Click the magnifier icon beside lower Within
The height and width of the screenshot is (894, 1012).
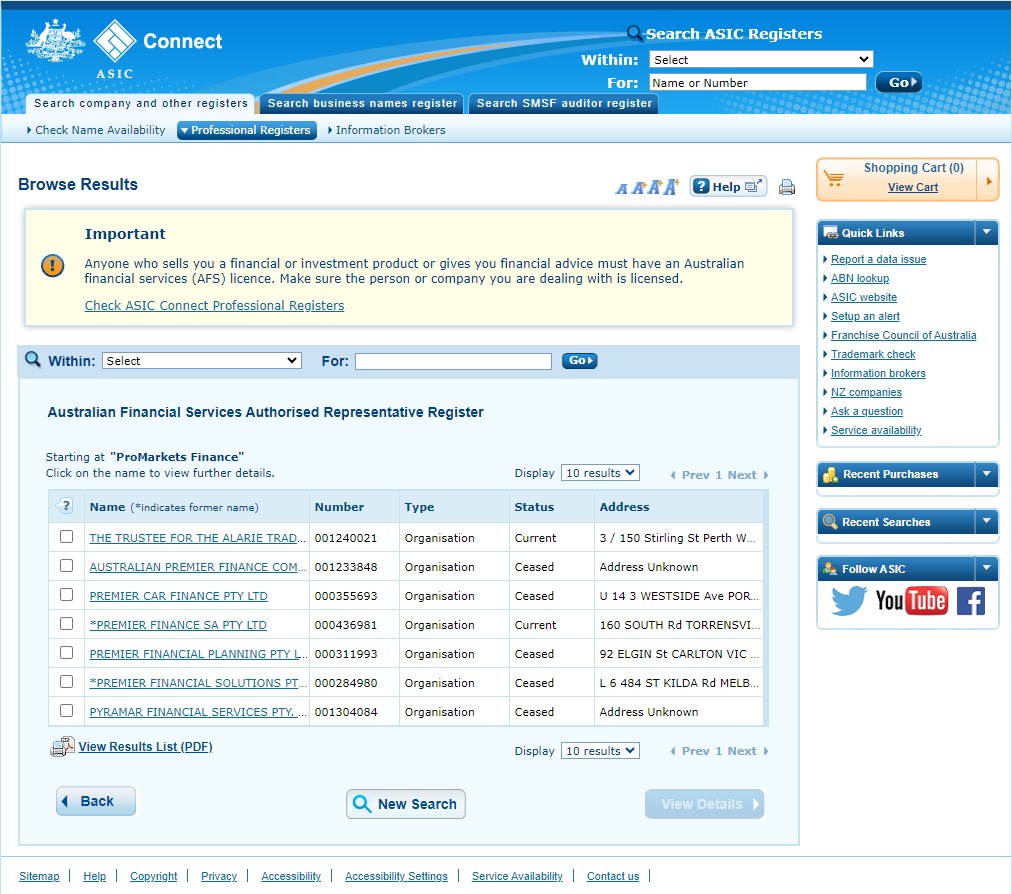pos(32,359)
